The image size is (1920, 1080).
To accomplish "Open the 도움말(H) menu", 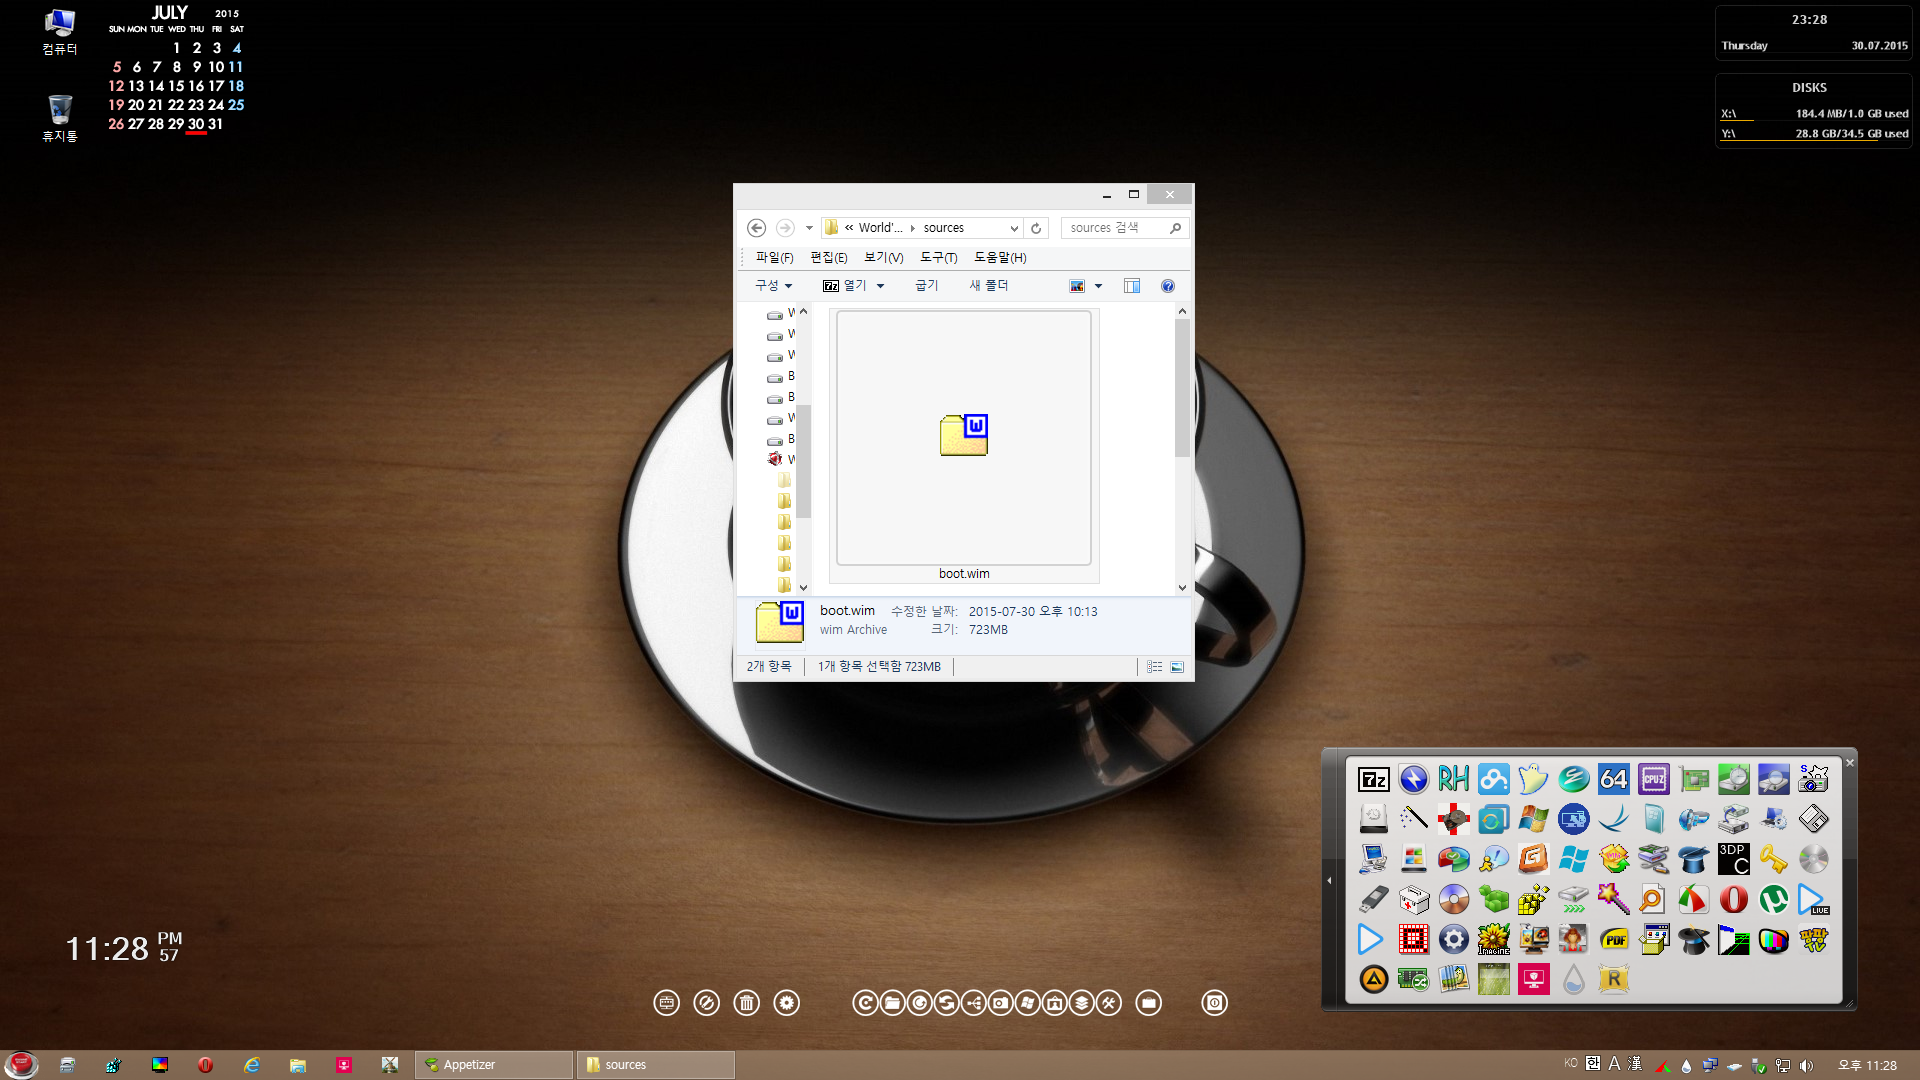I will click(1000, 258).
